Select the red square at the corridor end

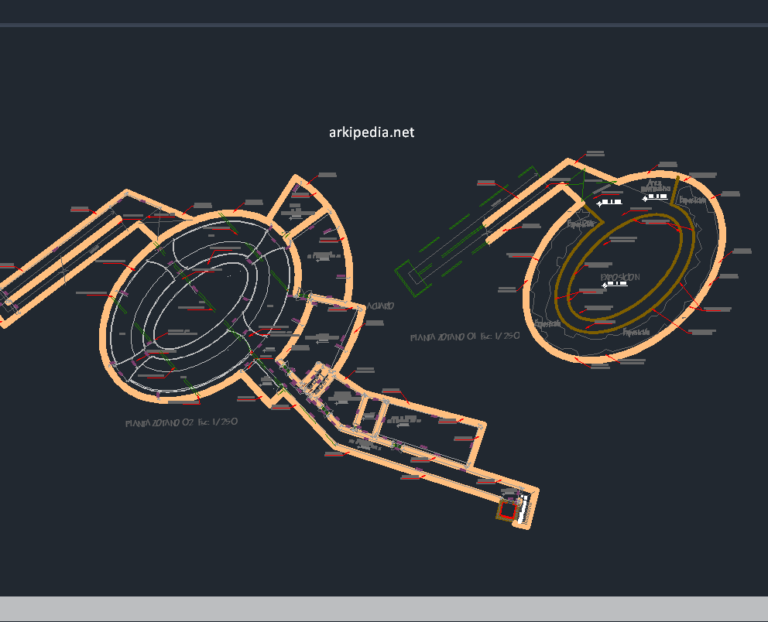(511, 510)
